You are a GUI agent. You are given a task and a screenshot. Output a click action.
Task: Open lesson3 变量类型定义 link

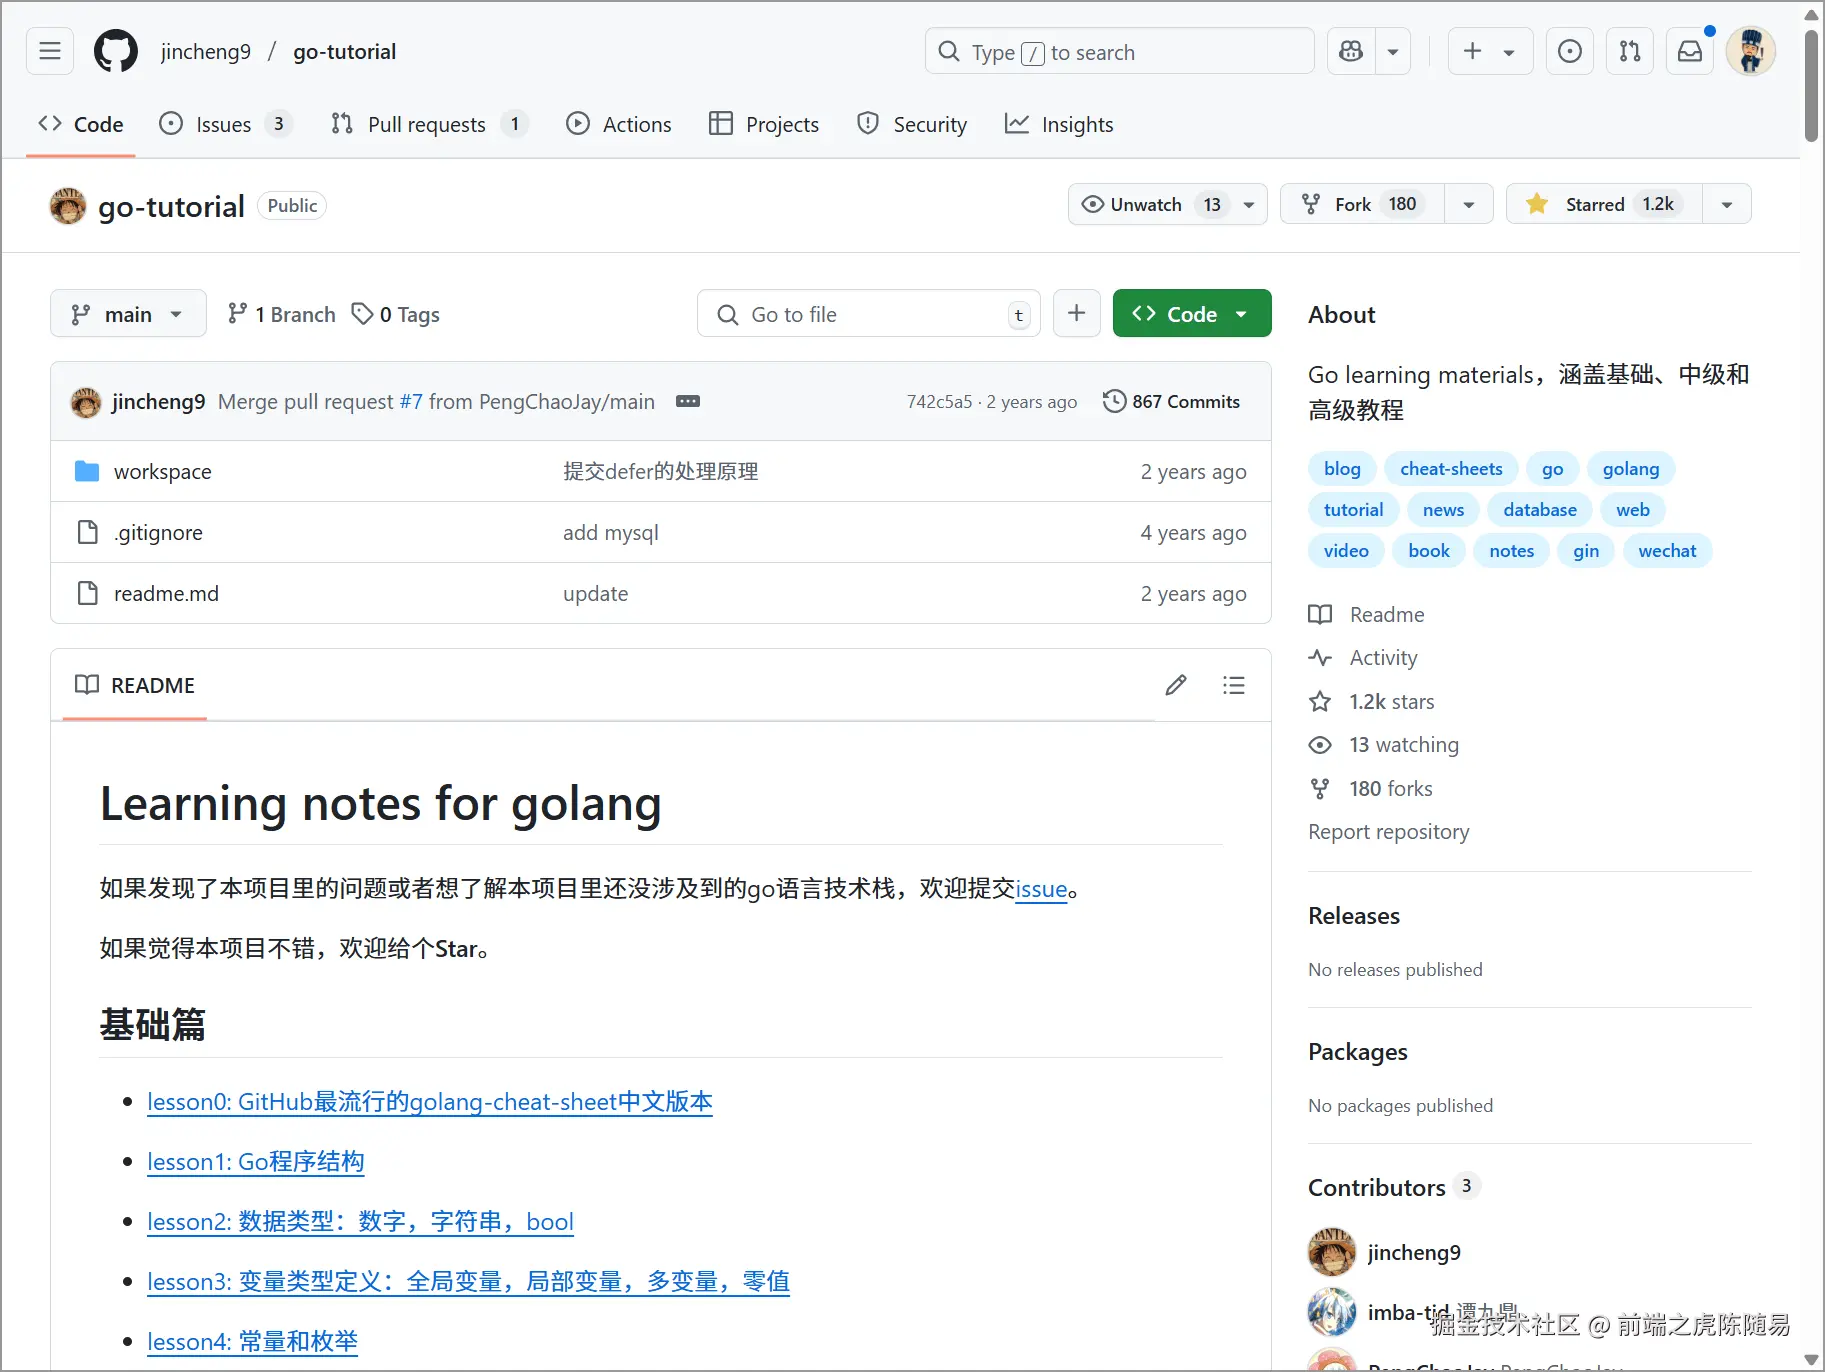click(x=468, y=1282)
